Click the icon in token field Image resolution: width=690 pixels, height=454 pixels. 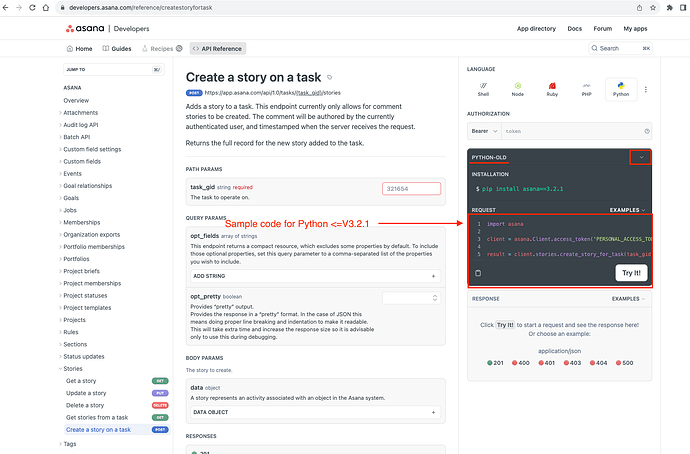coord(646,131)
